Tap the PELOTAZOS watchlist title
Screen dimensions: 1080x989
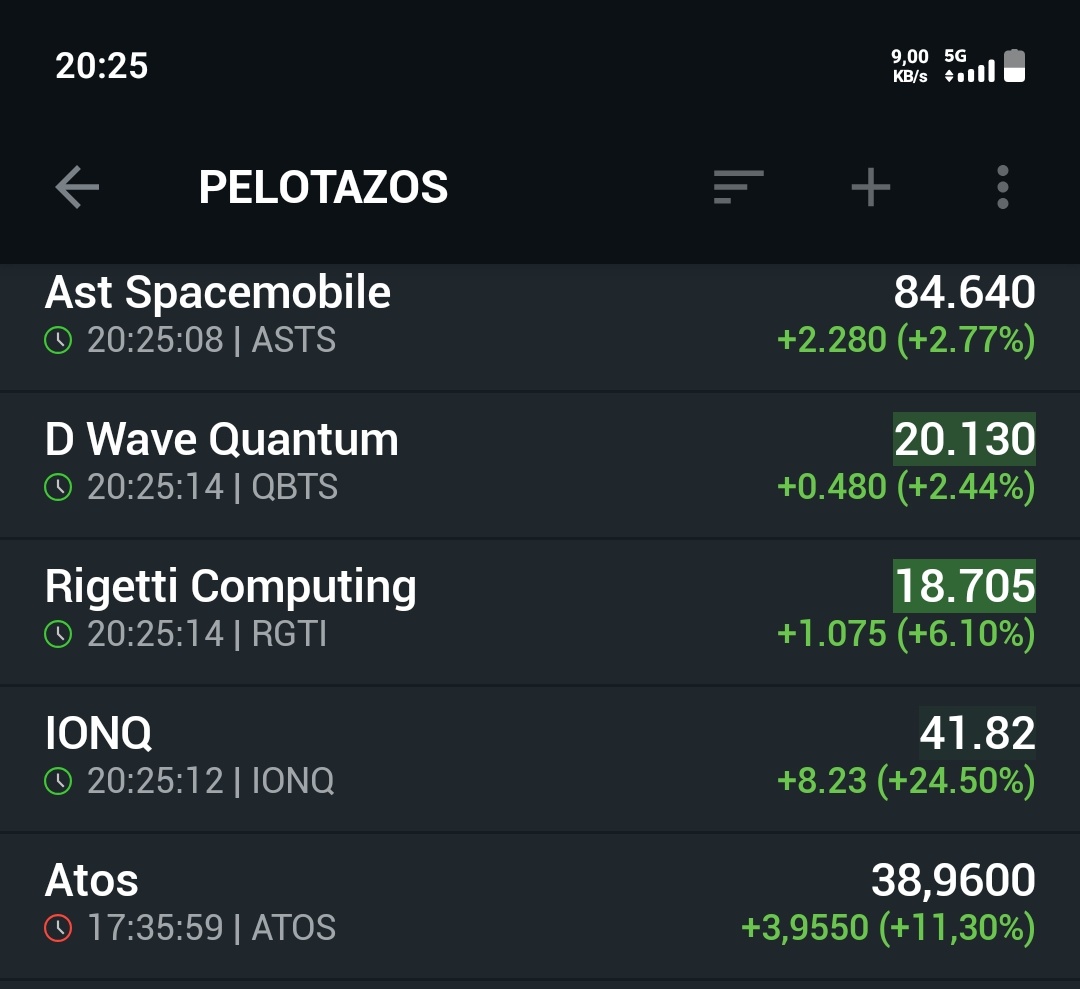click(323, 187)
